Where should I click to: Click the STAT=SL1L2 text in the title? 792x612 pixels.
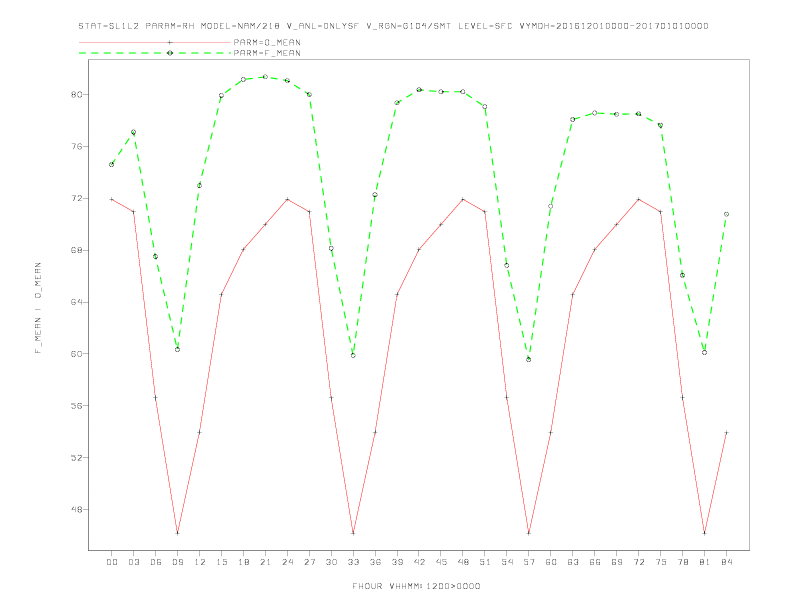tap(109, 26)
